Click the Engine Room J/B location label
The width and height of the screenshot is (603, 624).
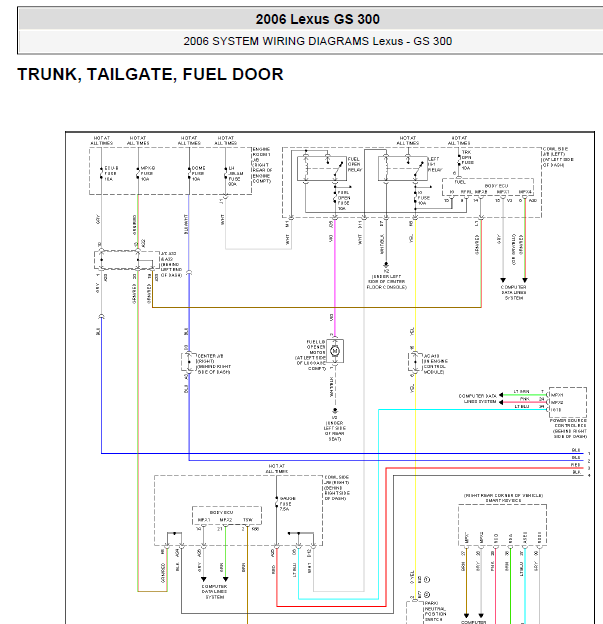tap(262, 165)
